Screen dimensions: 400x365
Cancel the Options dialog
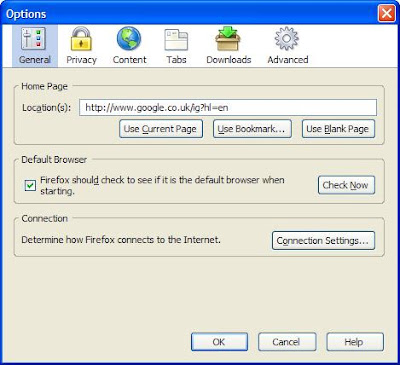[x=287, y=342]
